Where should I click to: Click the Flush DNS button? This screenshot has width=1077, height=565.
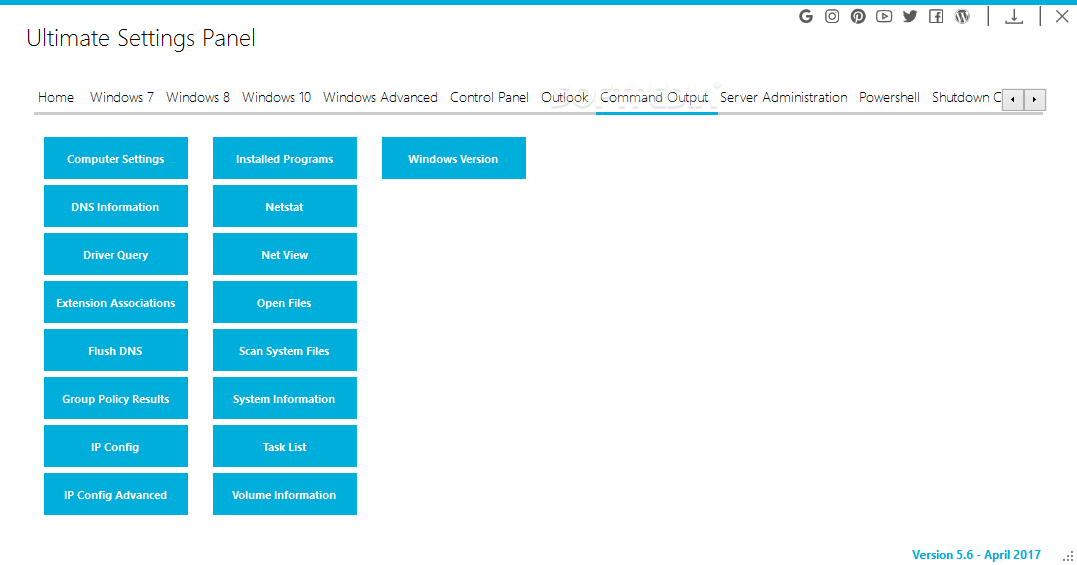coord(115,350)
